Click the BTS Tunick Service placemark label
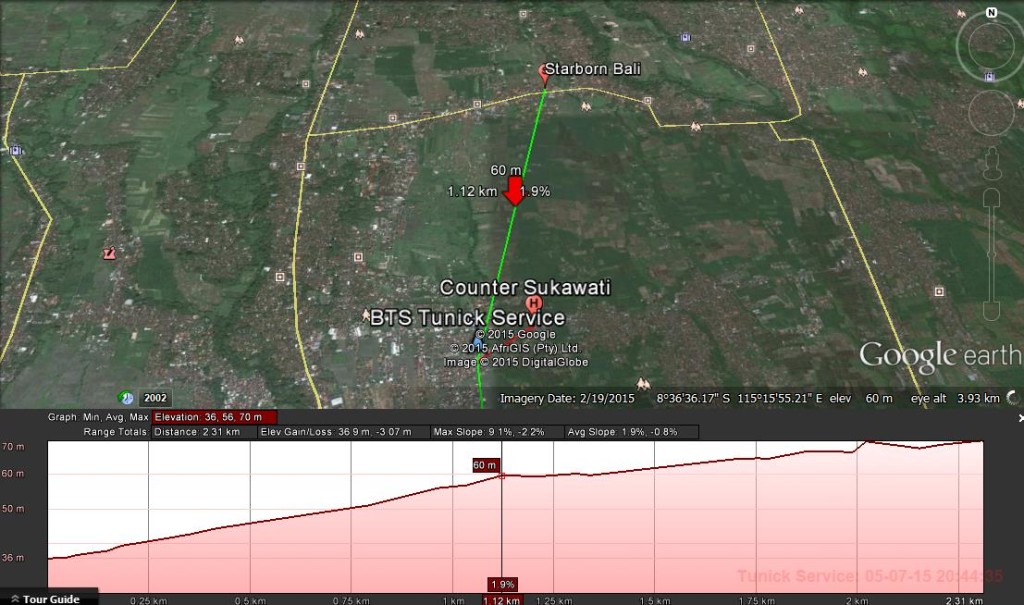Viewport: 1024px width, 605px height. pyautogui.click(x=467, y=318)
